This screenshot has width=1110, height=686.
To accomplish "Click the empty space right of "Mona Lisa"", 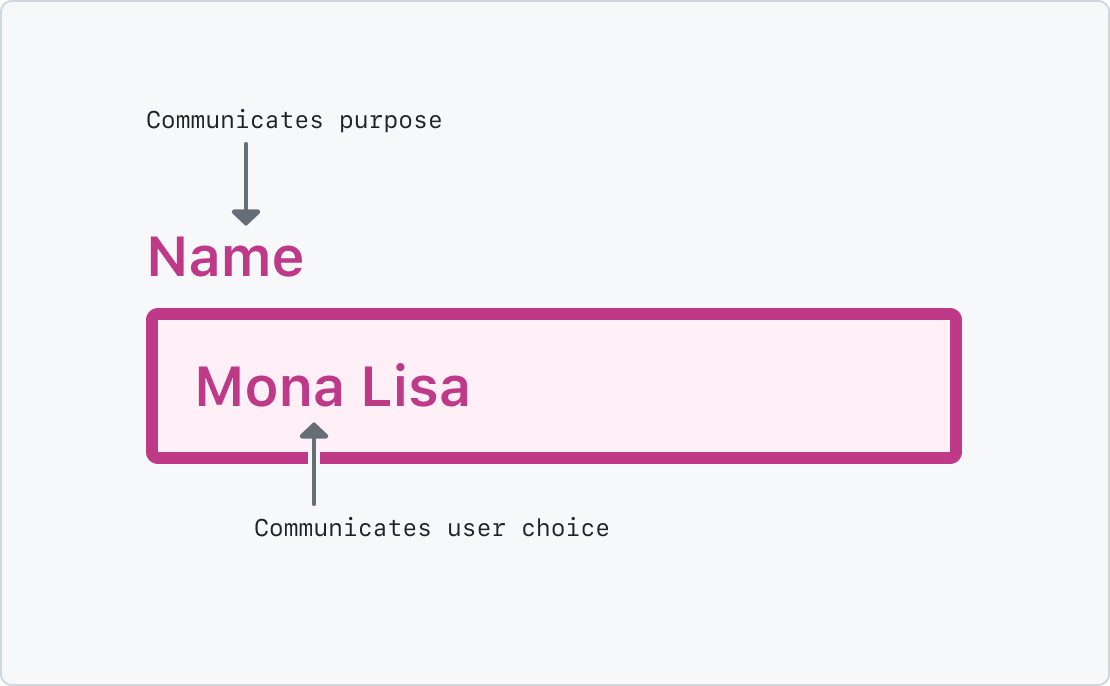I will pos(700,387).
